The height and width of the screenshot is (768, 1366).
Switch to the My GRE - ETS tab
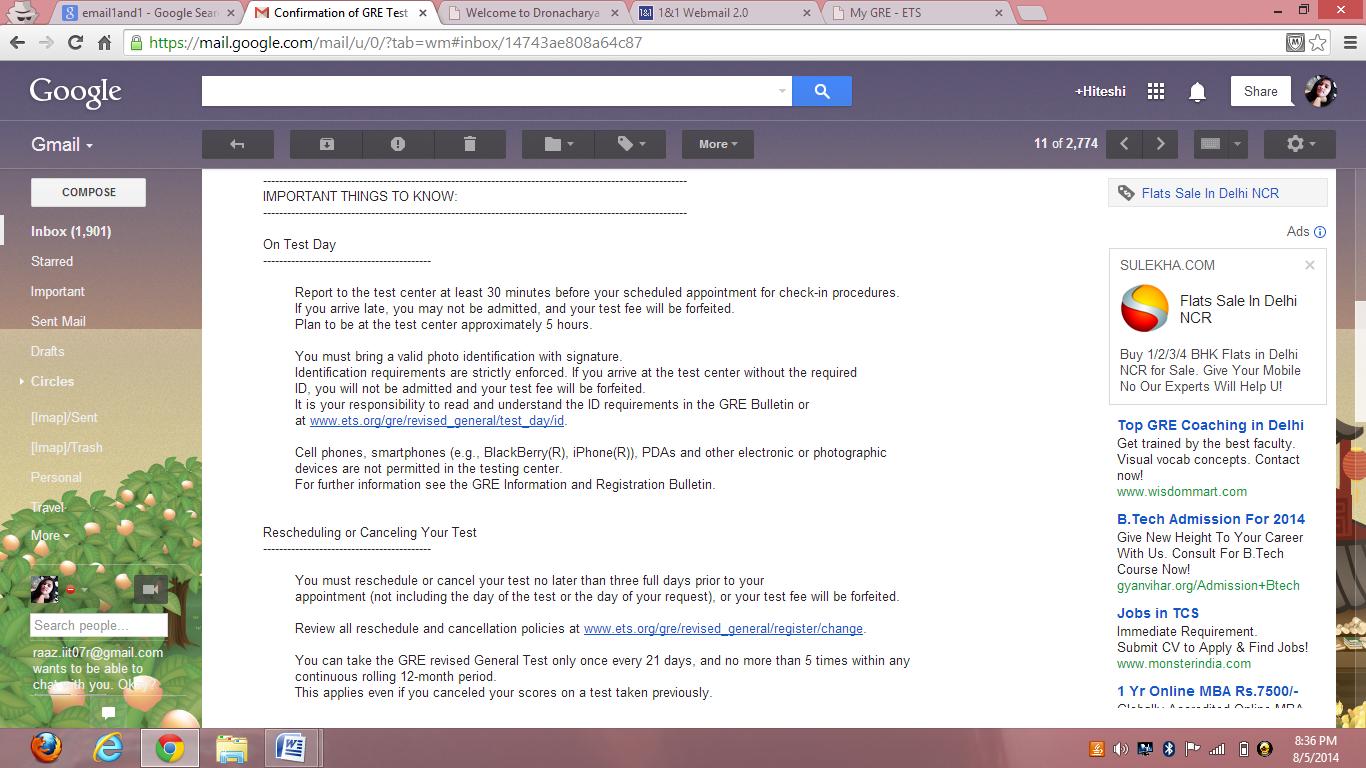click(x=915, y=13)
